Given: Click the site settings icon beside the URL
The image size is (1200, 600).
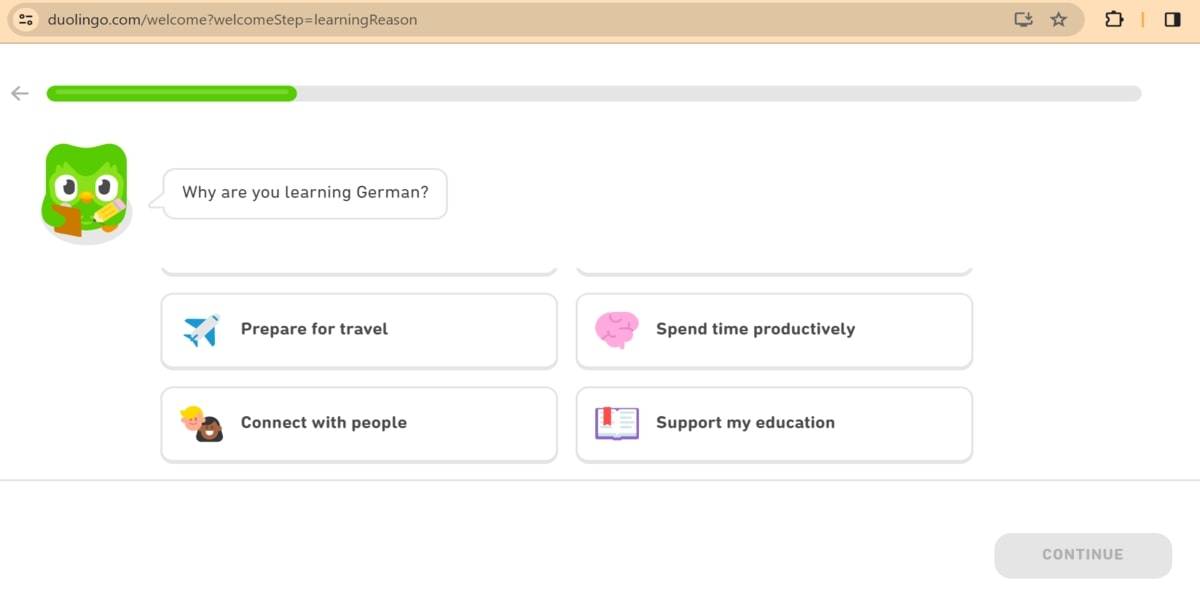Looking at the screenshot, I should click(25, 19).
